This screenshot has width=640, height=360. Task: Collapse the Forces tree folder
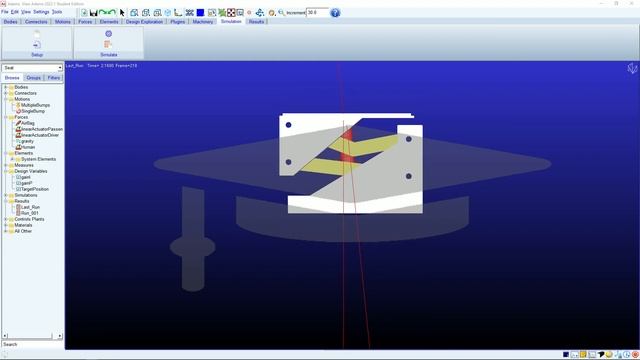point(6,117)
